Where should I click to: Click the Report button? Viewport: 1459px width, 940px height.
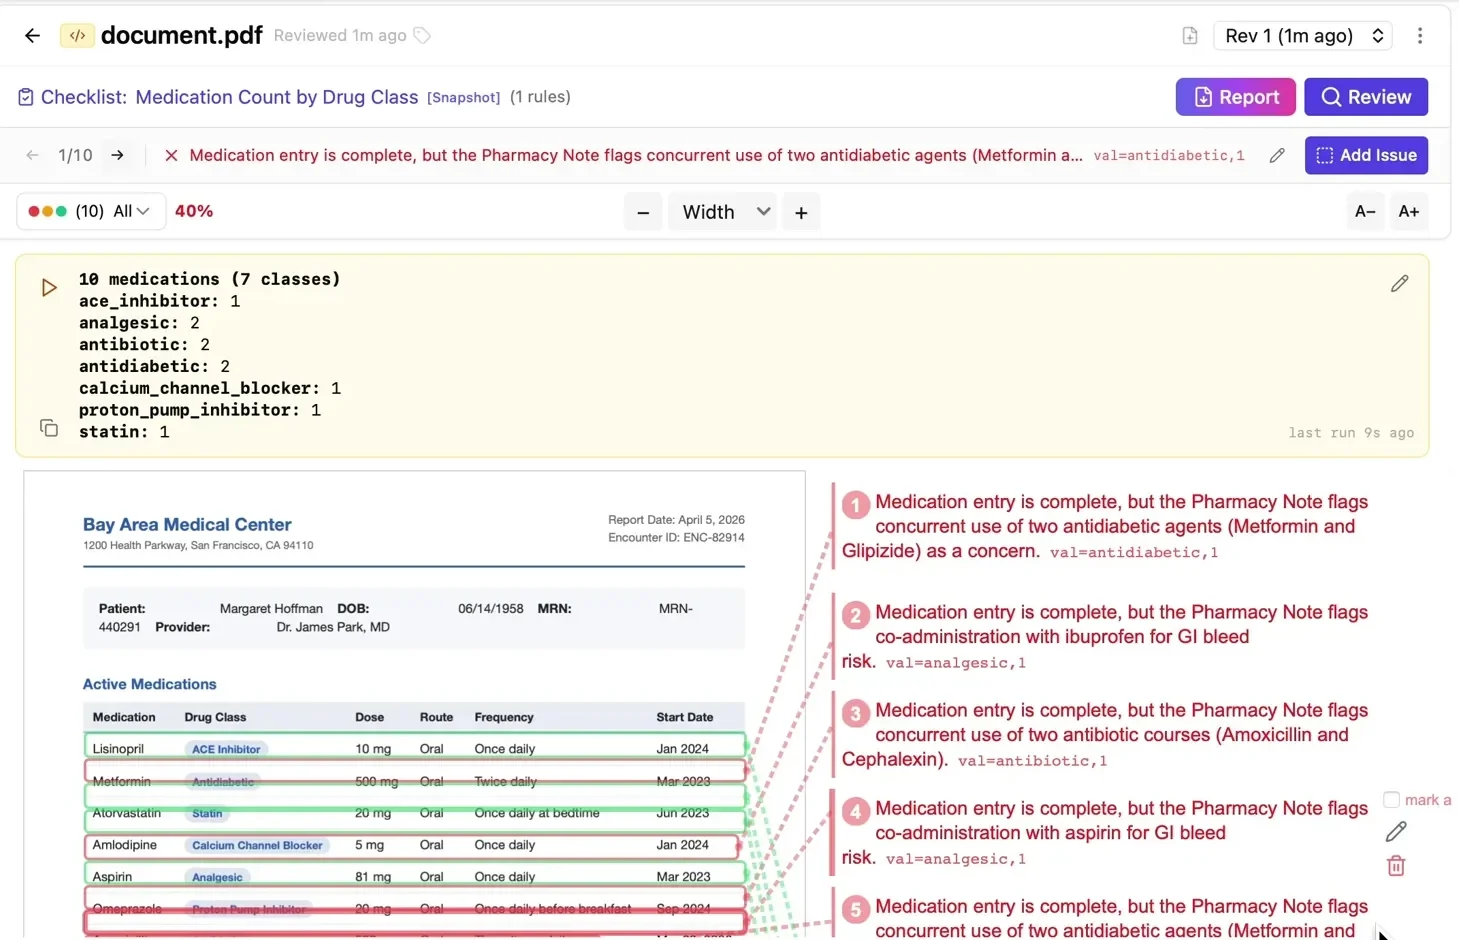pos(1235,97)
